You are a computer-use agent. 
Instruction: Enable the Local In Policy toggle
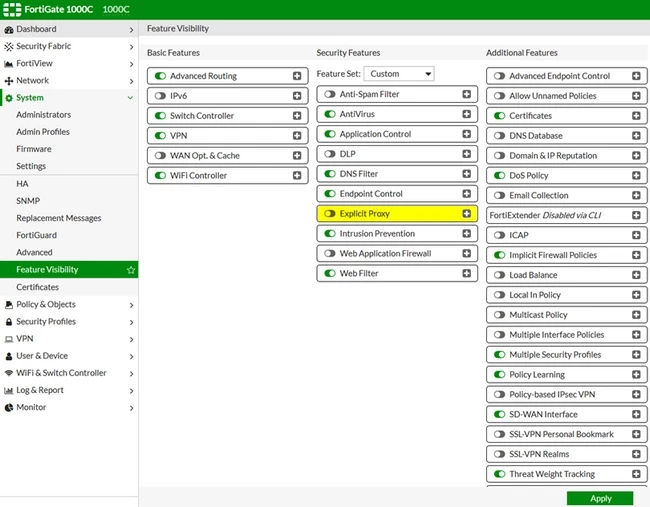[500, 295]
